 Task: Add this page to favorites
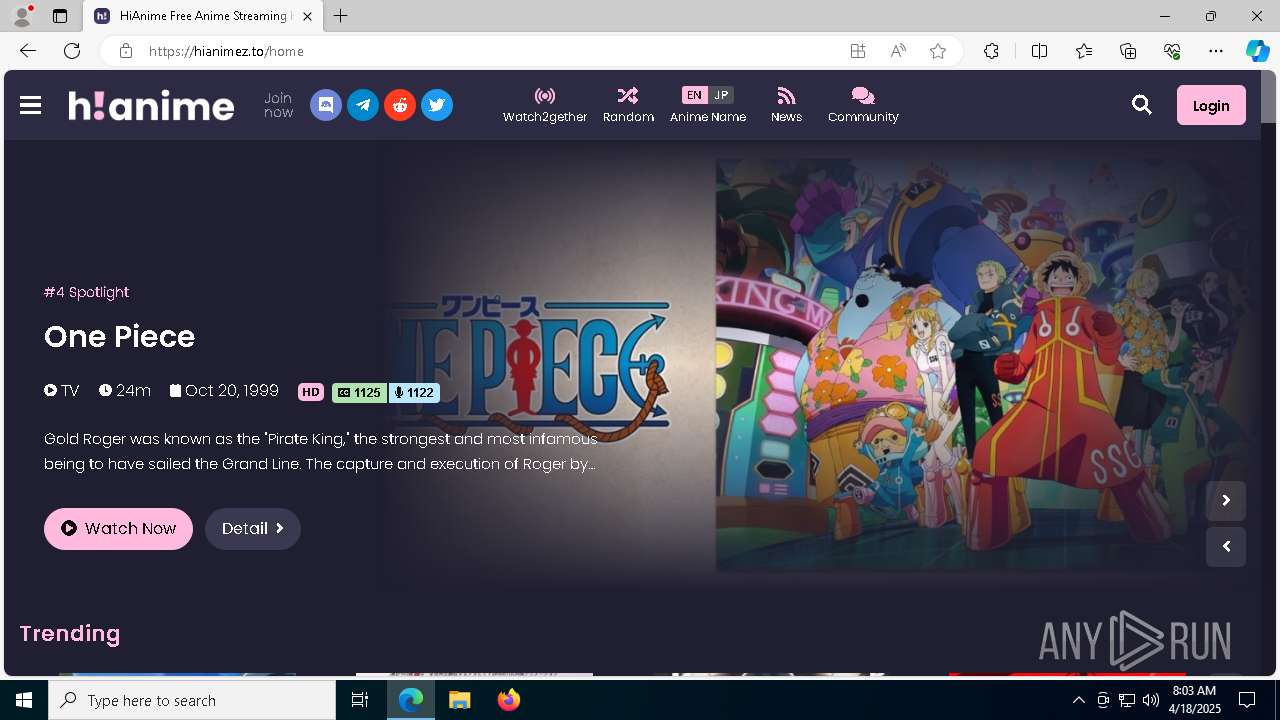tap(938, 51)
